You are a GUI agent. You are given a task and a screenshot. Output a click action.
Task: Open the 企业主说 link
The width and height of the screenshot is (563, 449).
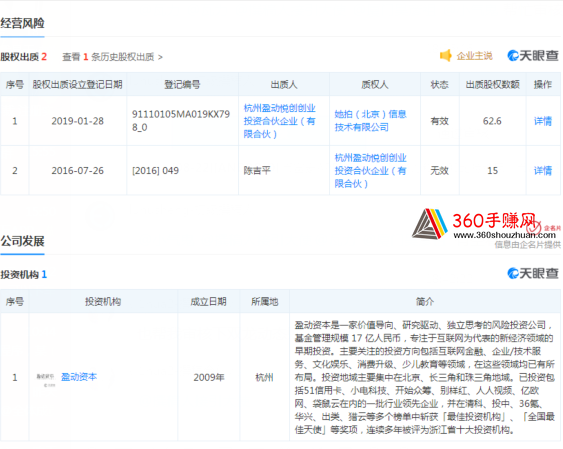(474, 56)
